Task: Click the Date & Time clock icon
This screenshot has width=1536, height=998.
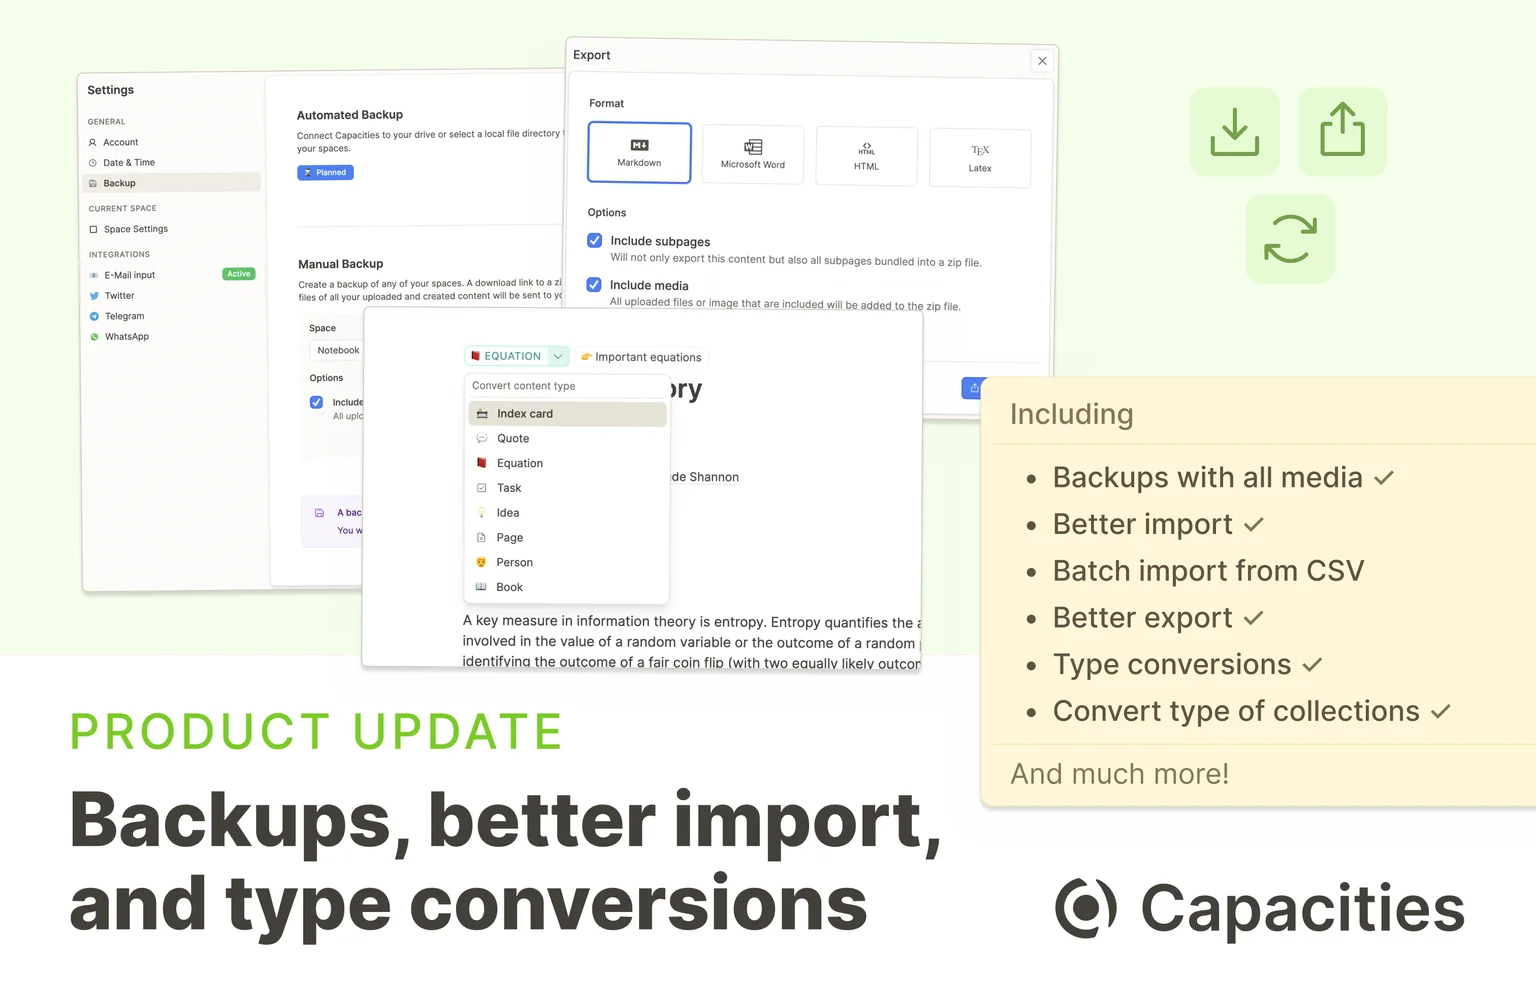Action: tap(93, 163)
